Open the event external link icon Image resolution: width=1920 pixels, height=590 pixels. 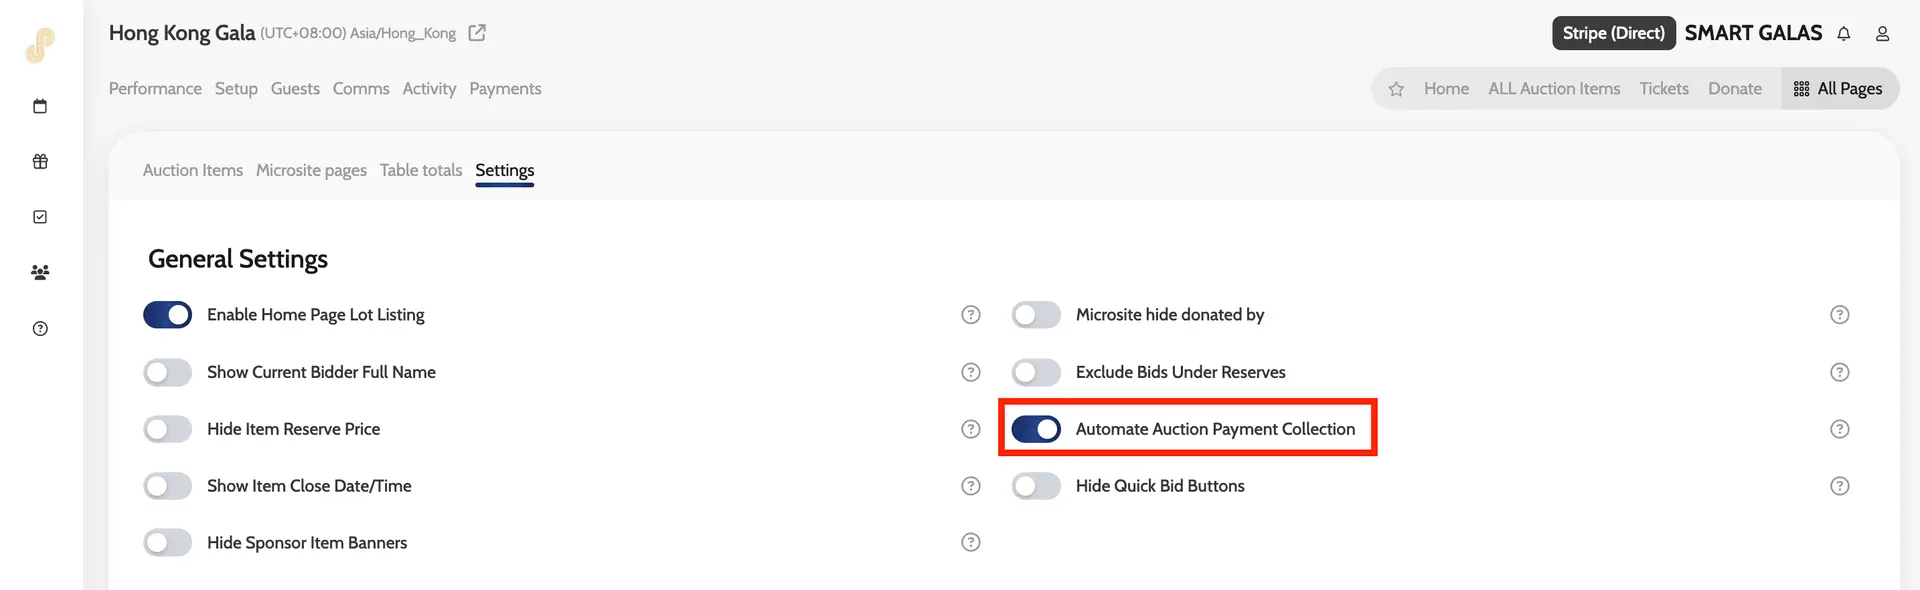[477, 33]
